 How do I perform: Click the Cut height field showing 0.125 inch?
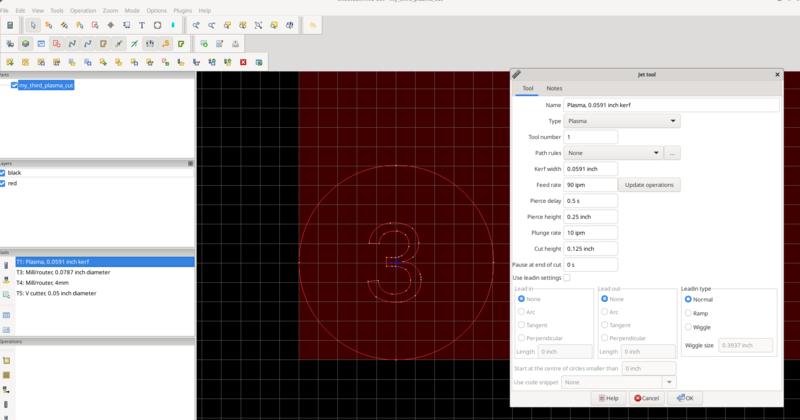590,249
